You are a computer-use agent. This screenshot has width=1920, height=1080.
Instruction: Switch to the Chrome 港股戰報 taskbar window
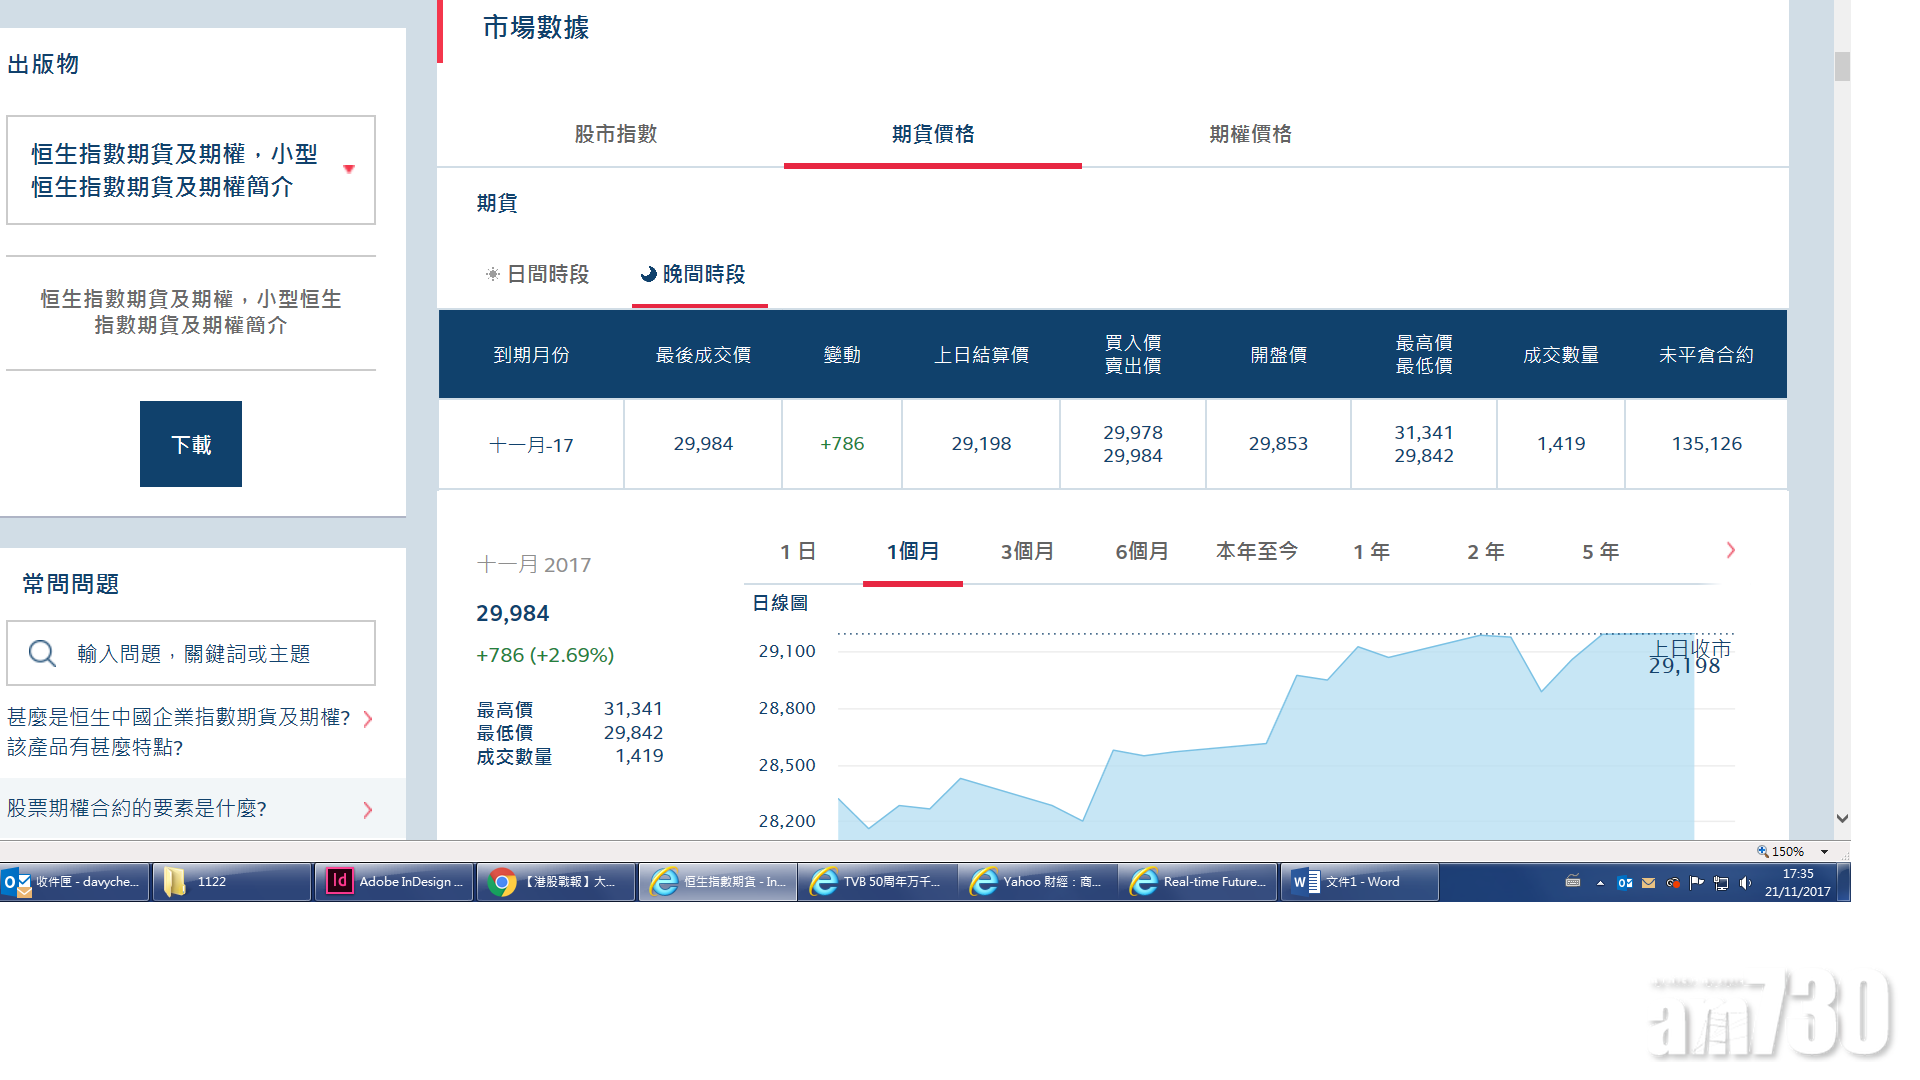pos(556,882)
